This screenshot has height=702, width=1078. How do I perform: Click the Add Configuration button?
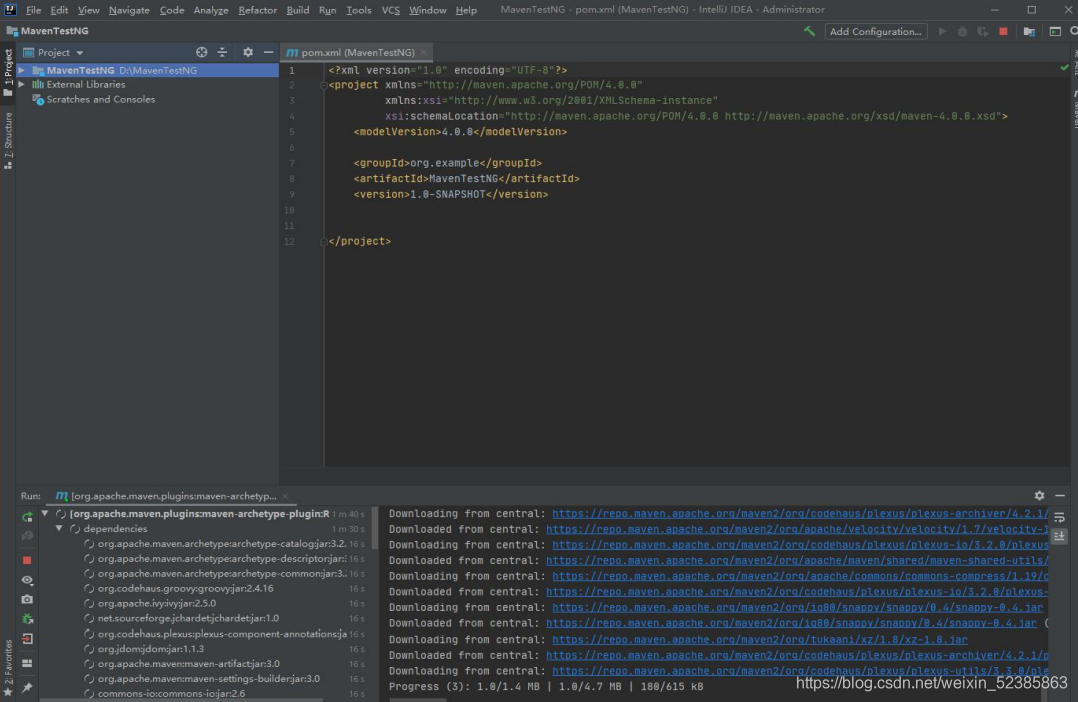875,32
